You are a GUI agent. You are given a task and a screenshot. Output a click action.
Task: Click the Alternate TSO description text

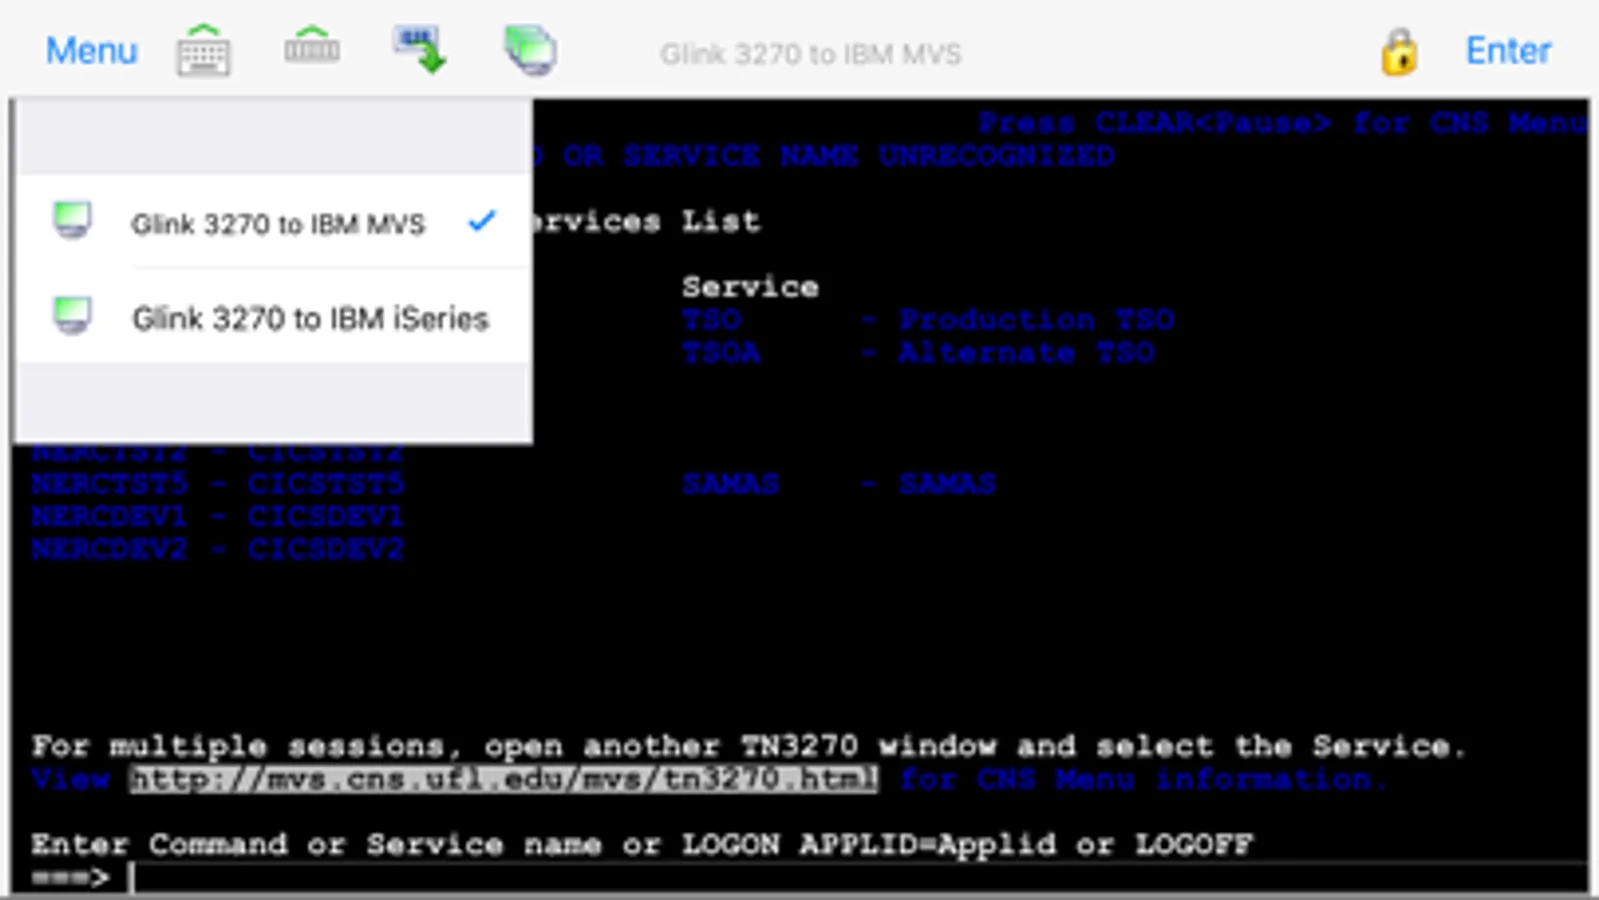(x=1026, y=353)
